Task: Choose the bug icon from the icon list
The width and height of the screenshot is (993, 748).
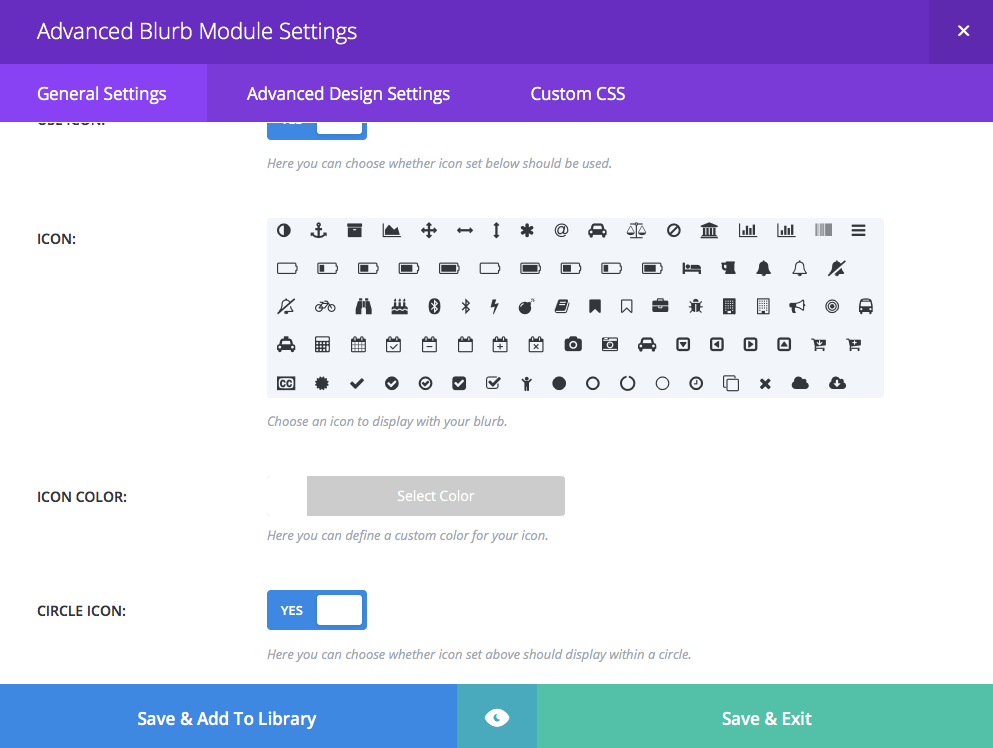Action: 694,306
